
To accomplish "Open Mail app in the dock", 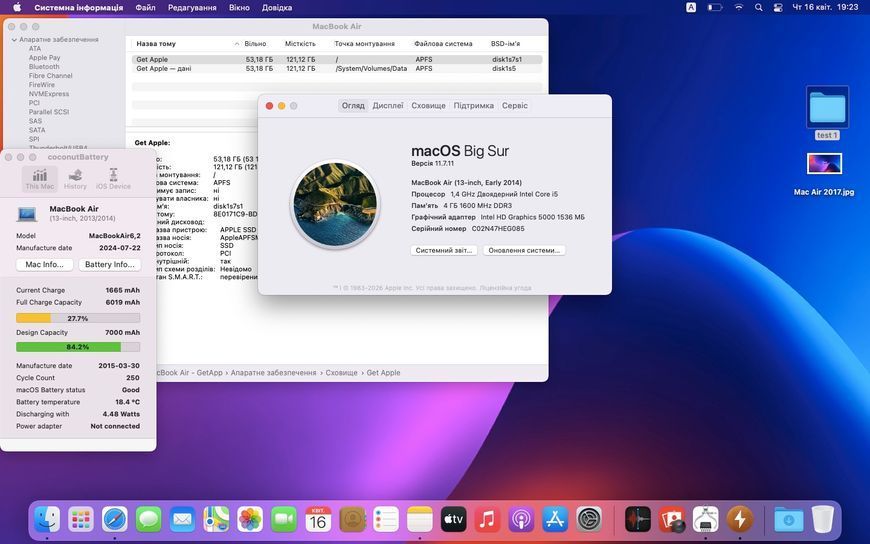I will click(x=183, y=520).
